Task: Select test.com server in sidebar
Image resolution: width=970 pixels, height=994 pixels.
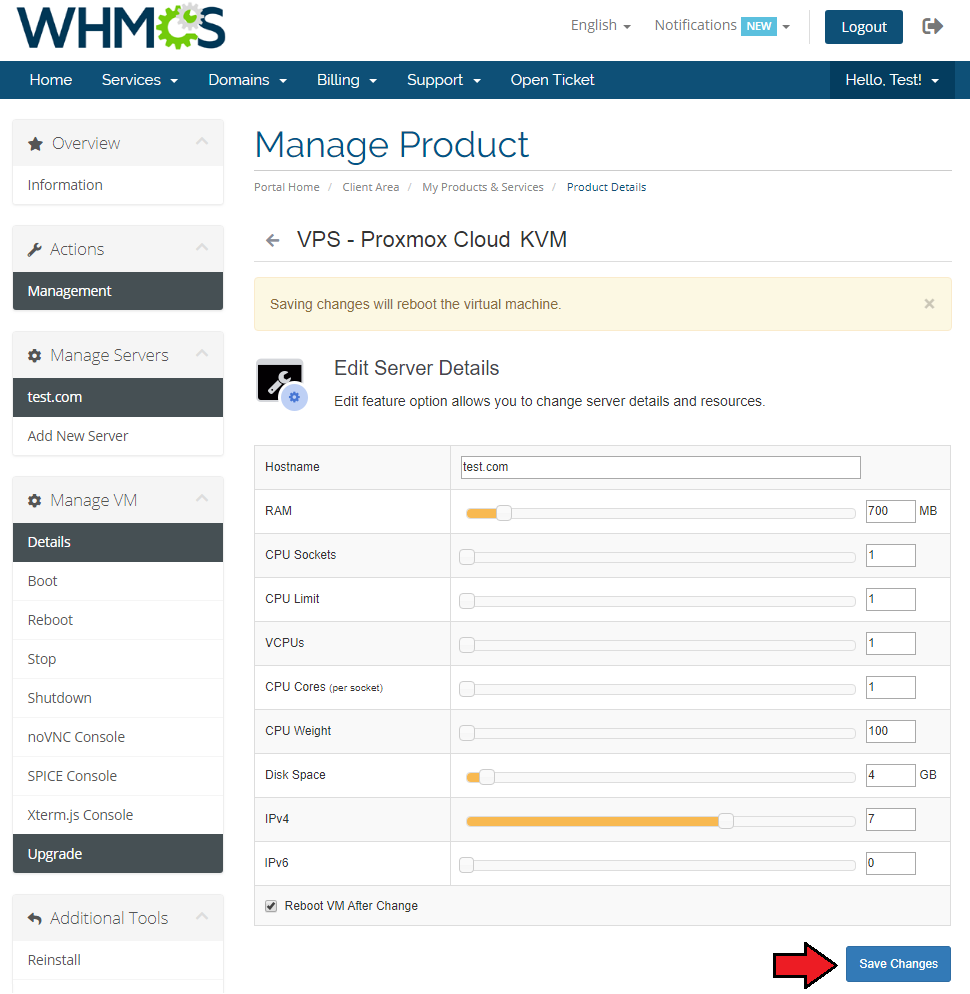Action: 118,397
